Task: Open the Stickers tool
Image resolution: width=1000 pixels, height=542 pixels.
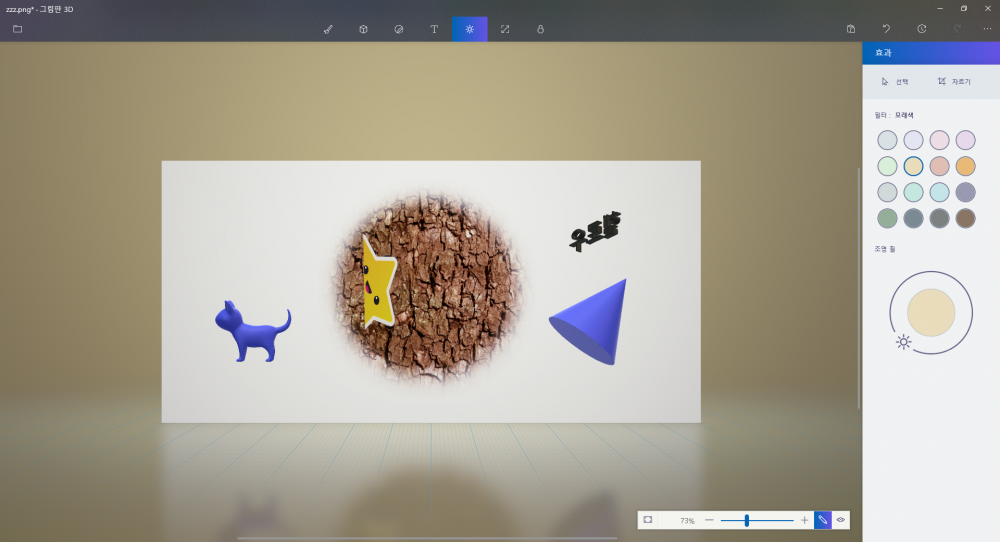Action: point(398,29)
